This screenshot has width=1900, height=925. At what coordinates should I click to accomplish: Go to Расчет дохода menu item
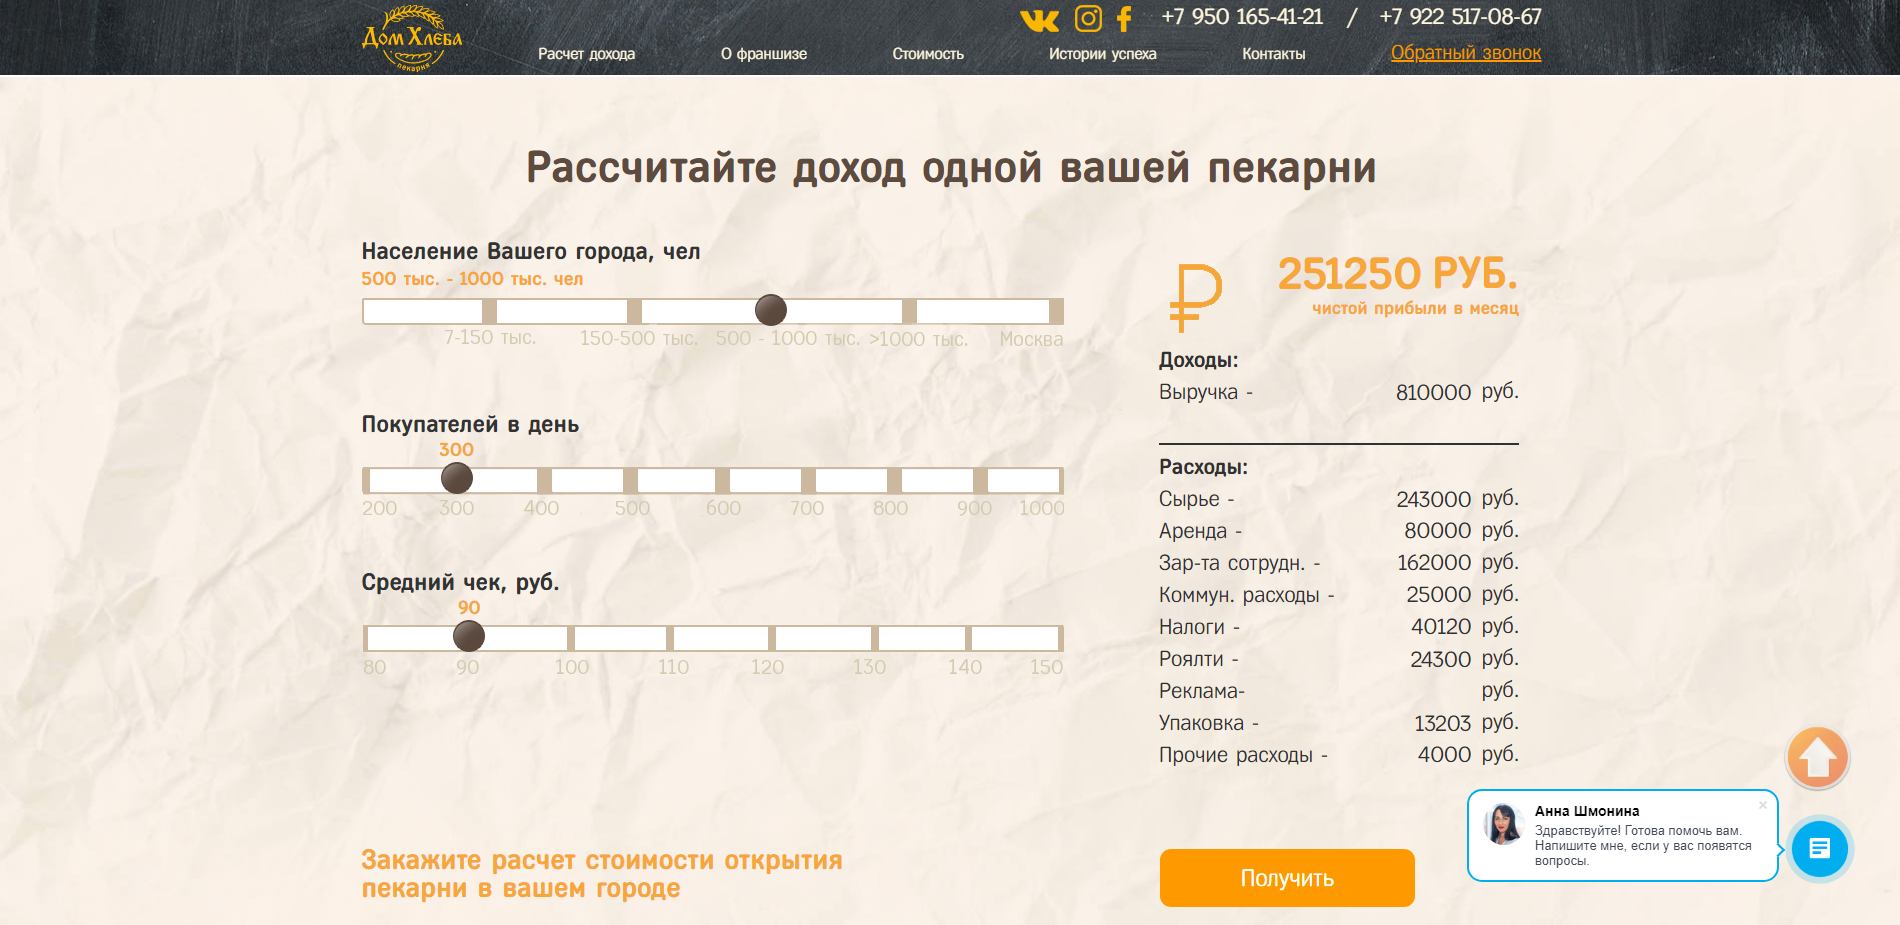(x=586, y=54)
